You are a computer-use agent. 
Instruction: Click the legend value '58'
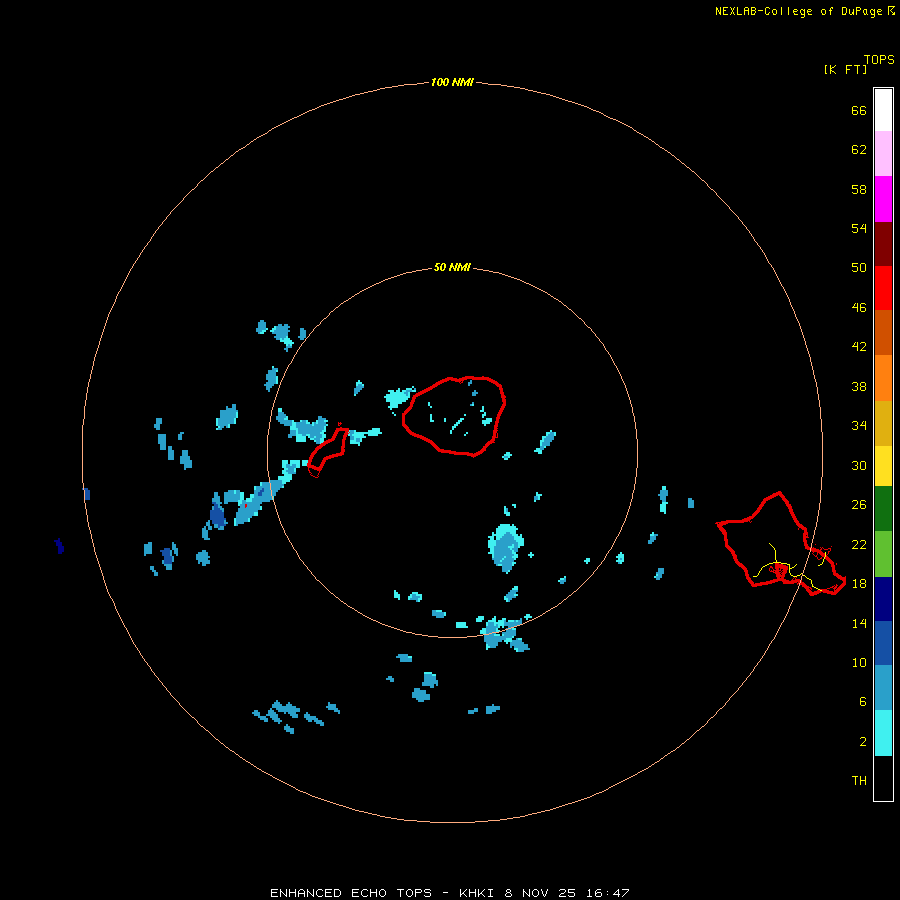pyautogui.click(x=859, y=189)
